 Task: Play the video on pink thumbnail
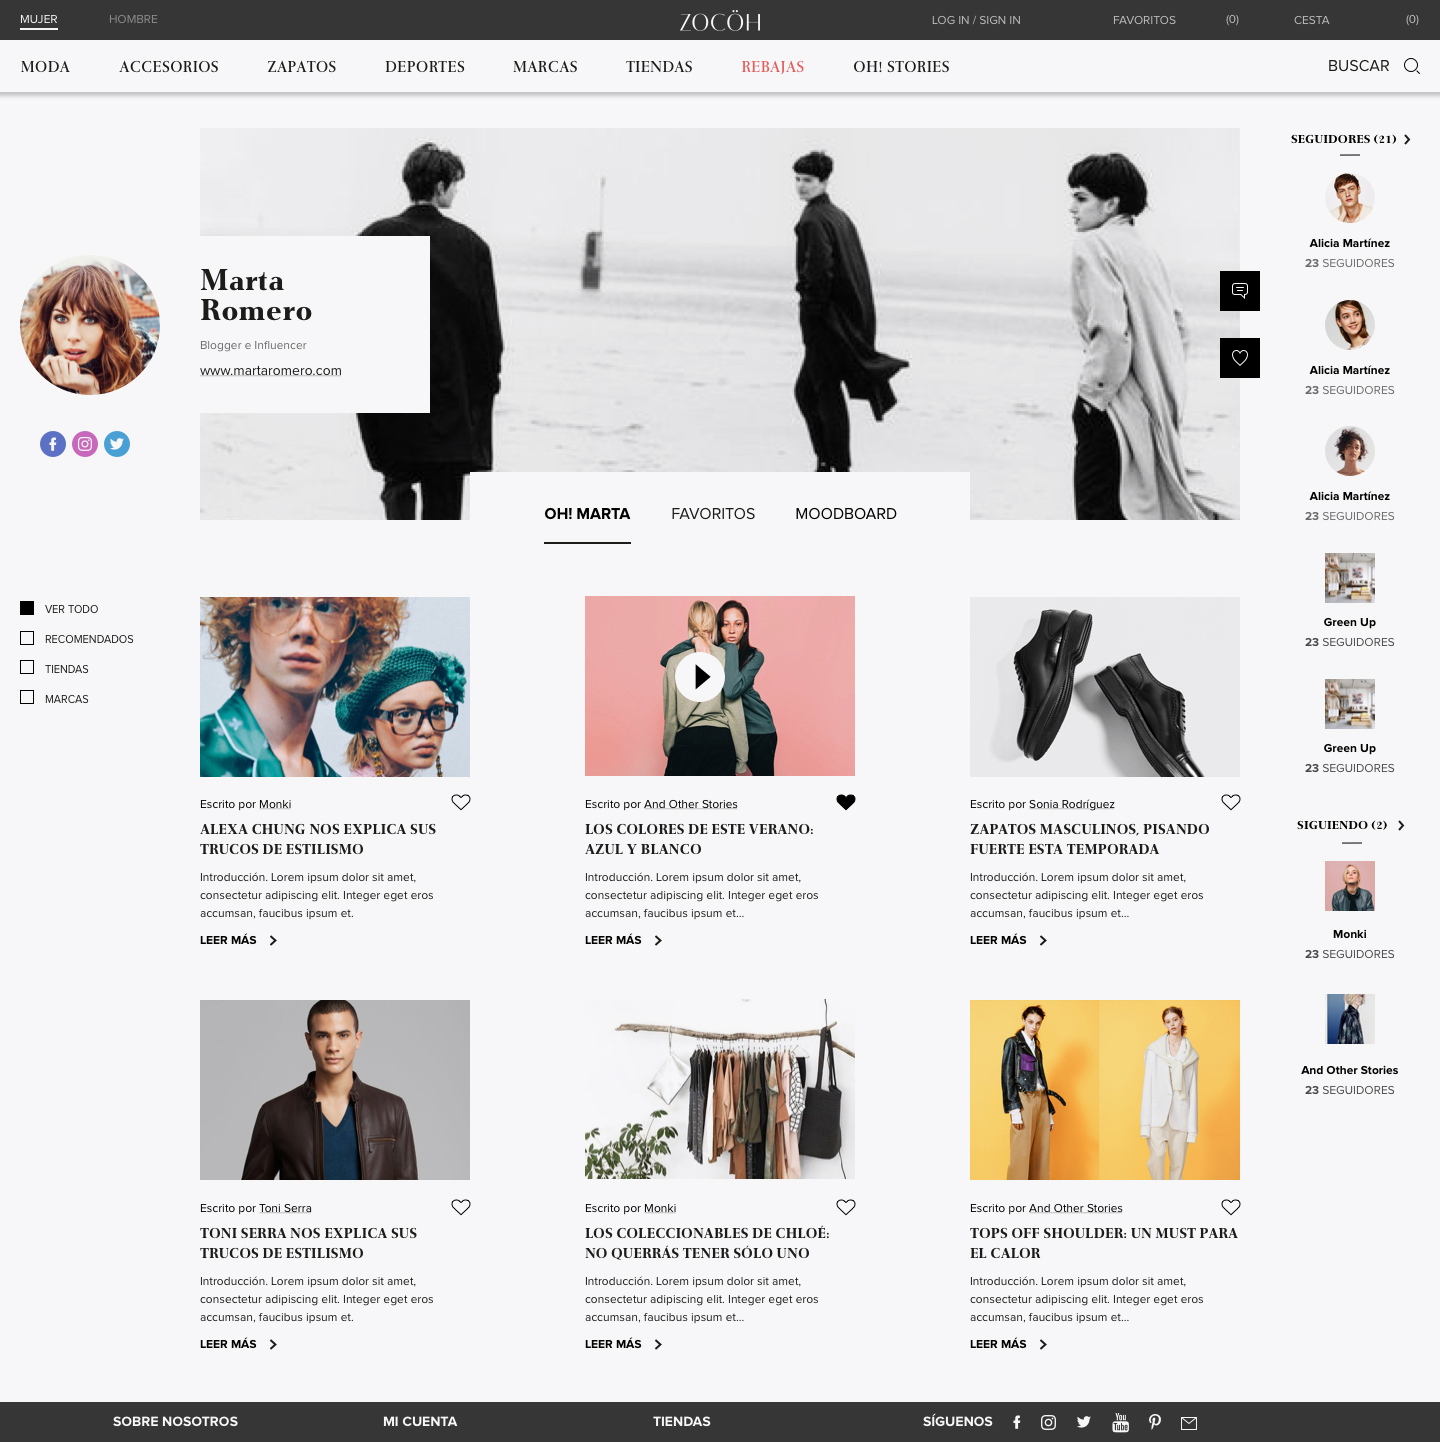700,677
